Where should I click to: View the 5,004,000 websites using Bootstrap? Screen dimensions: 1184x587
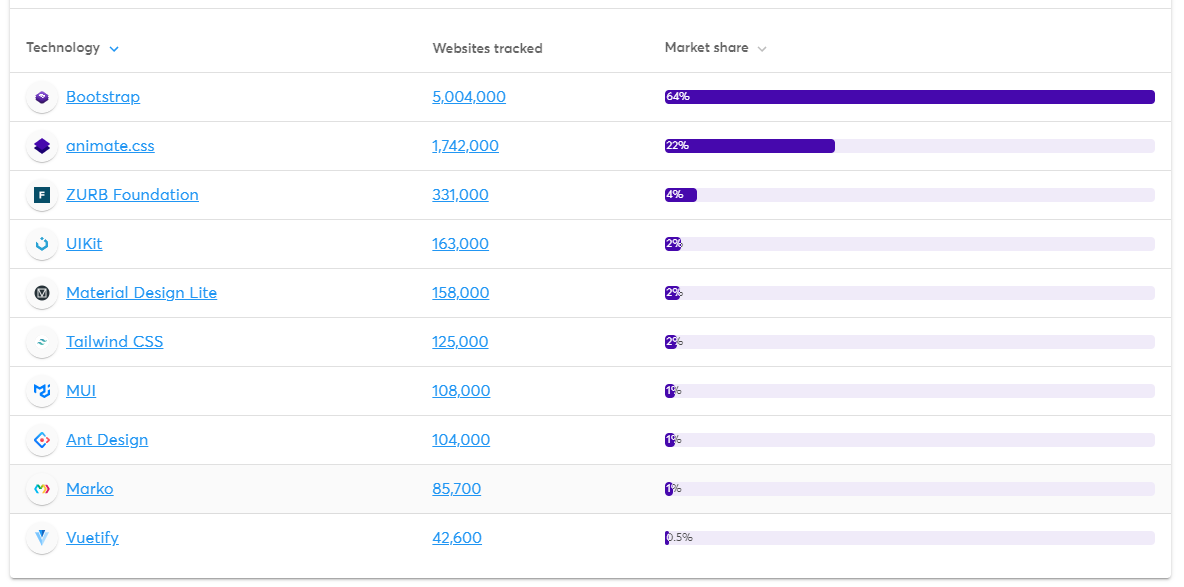(x=469, y=97)
